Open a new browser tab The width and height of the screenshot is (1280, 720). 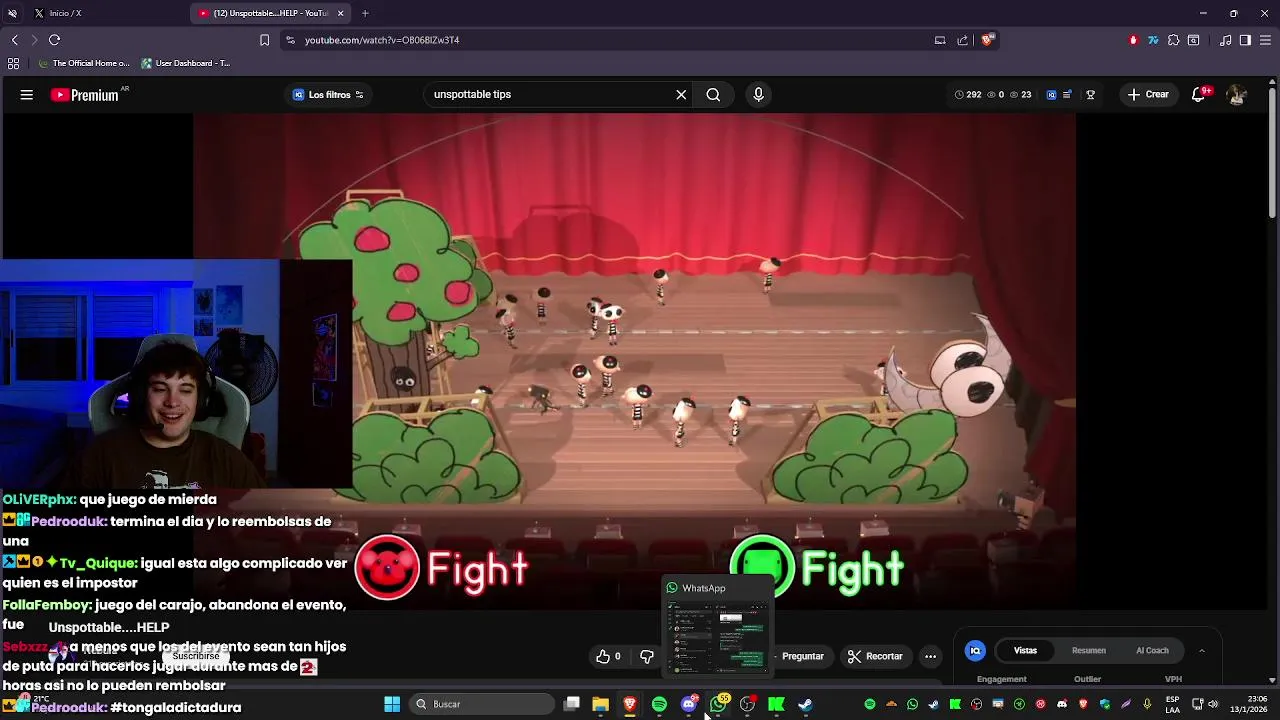click(x=365, y=13)
